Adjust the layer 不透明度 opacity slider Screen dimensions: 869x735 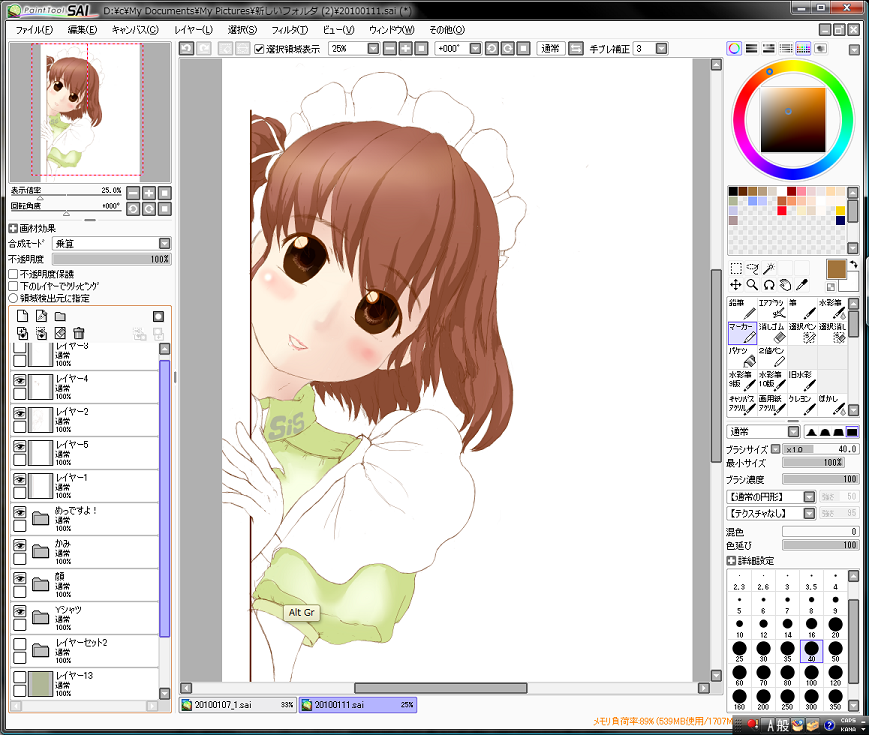pyautogui.click(x=111, y=259)
